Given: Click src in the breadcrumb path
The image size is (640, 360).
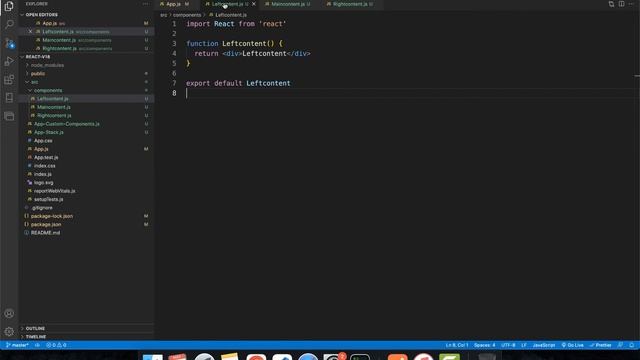Looking at the screenshot, I should [x=164, y=15].
